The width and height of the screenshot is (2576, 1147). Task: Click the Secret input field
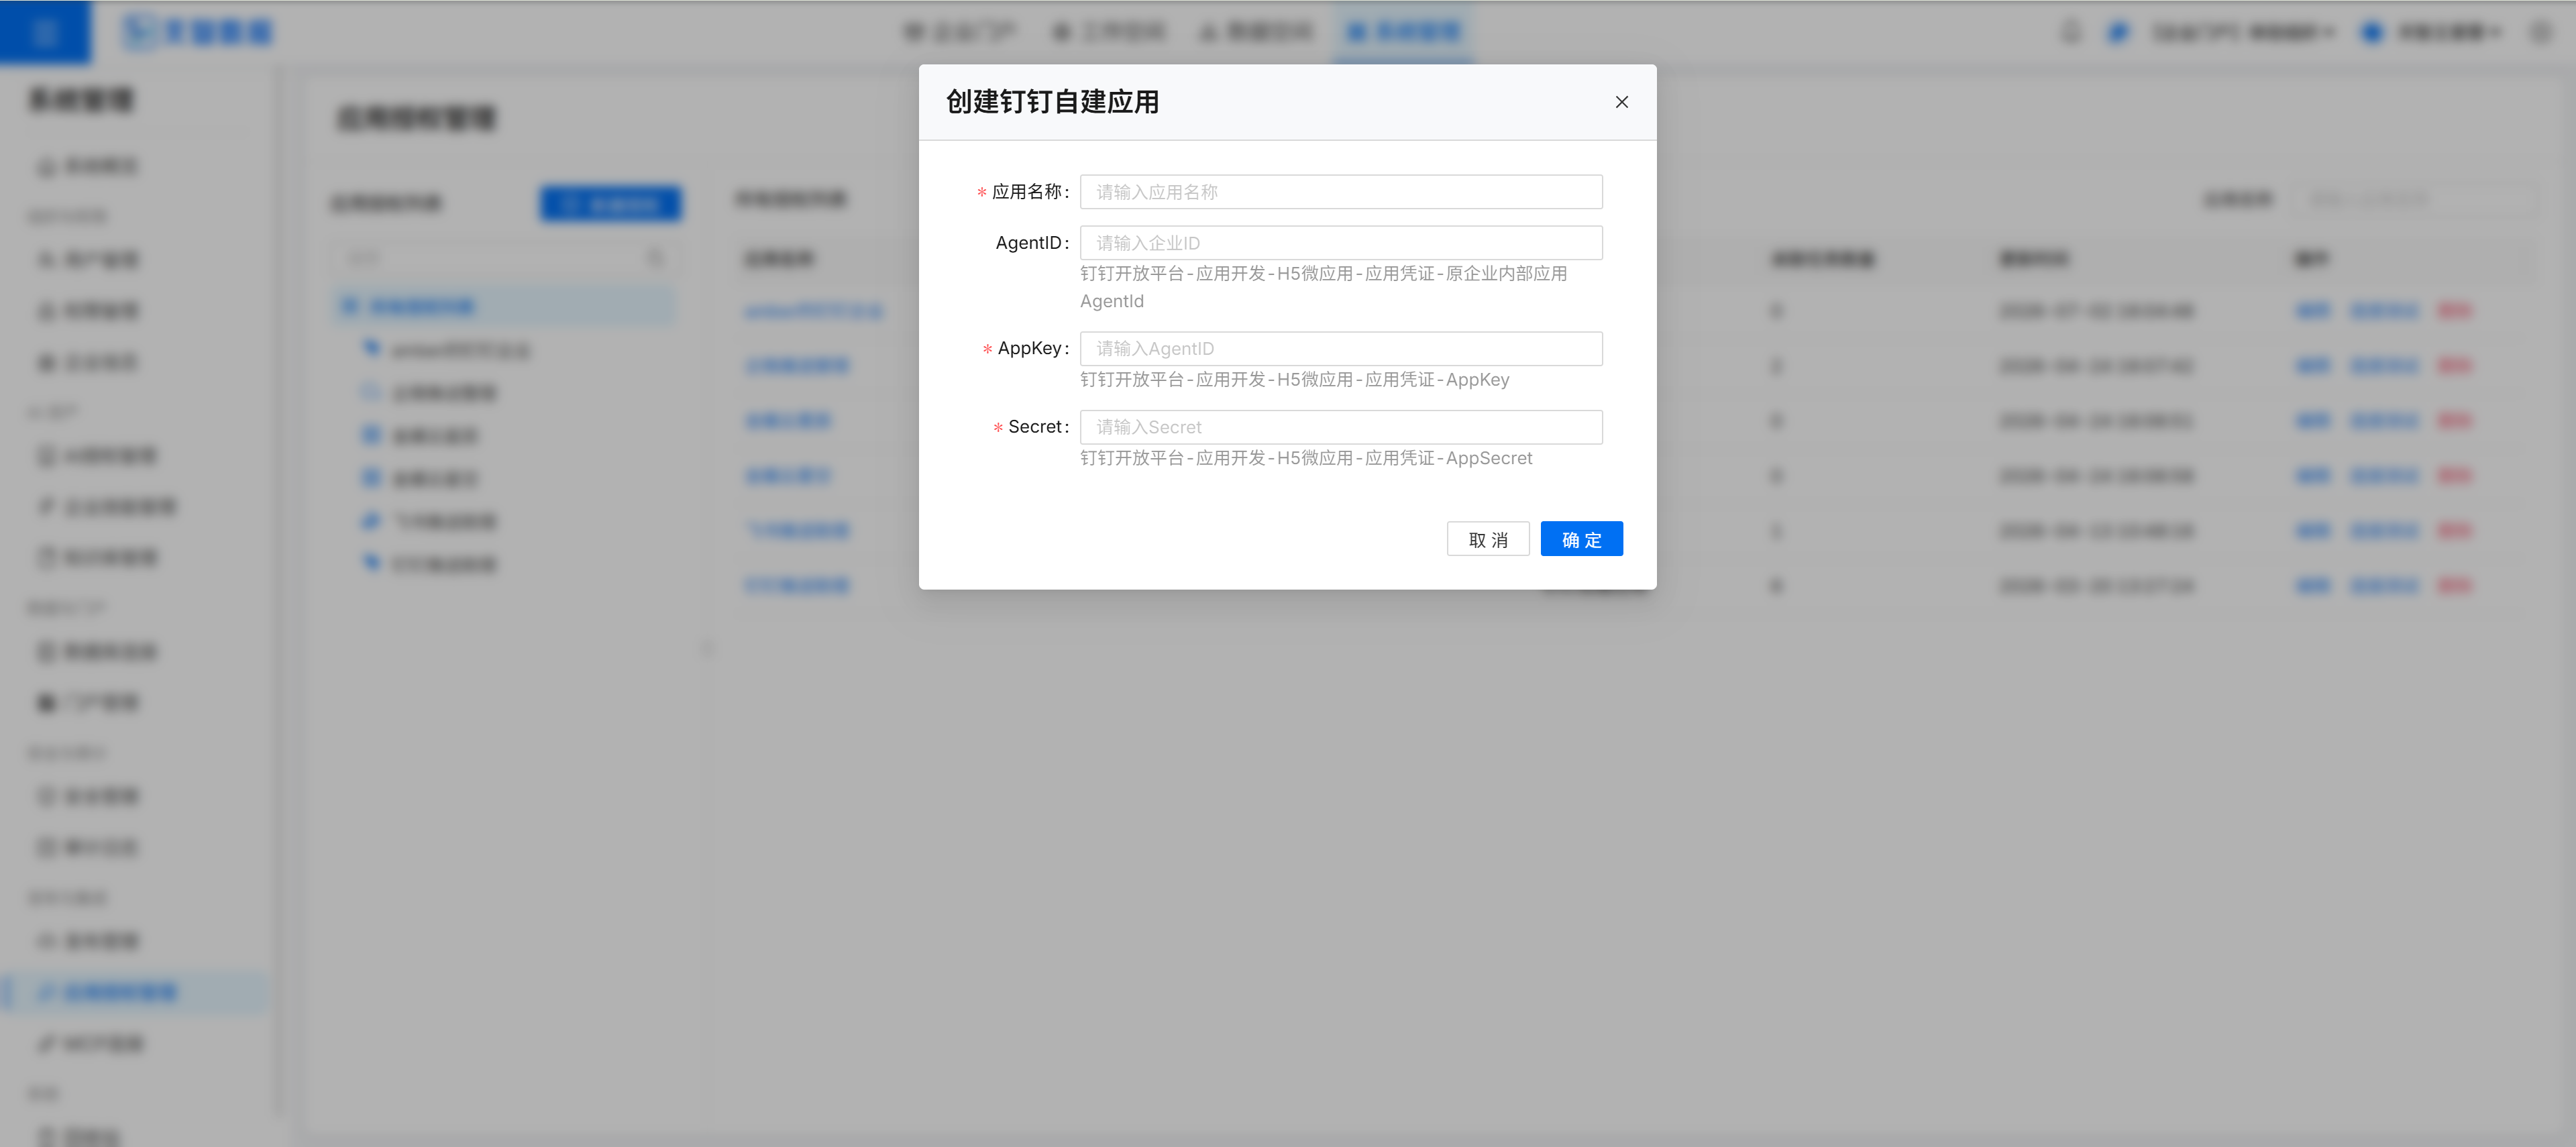pyautogui.click(x=1340, y=427)
